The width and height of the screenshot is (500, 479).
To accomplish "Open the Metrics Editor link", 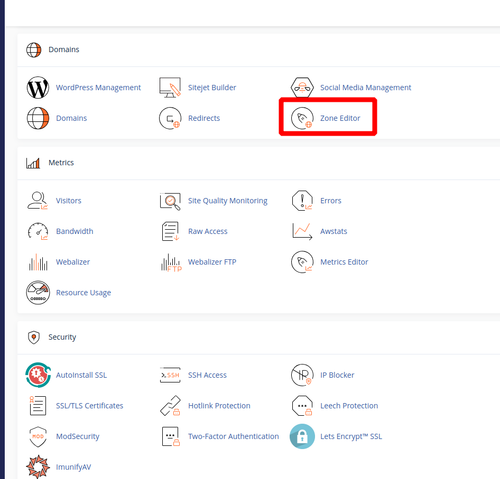I will pos(344,262).
